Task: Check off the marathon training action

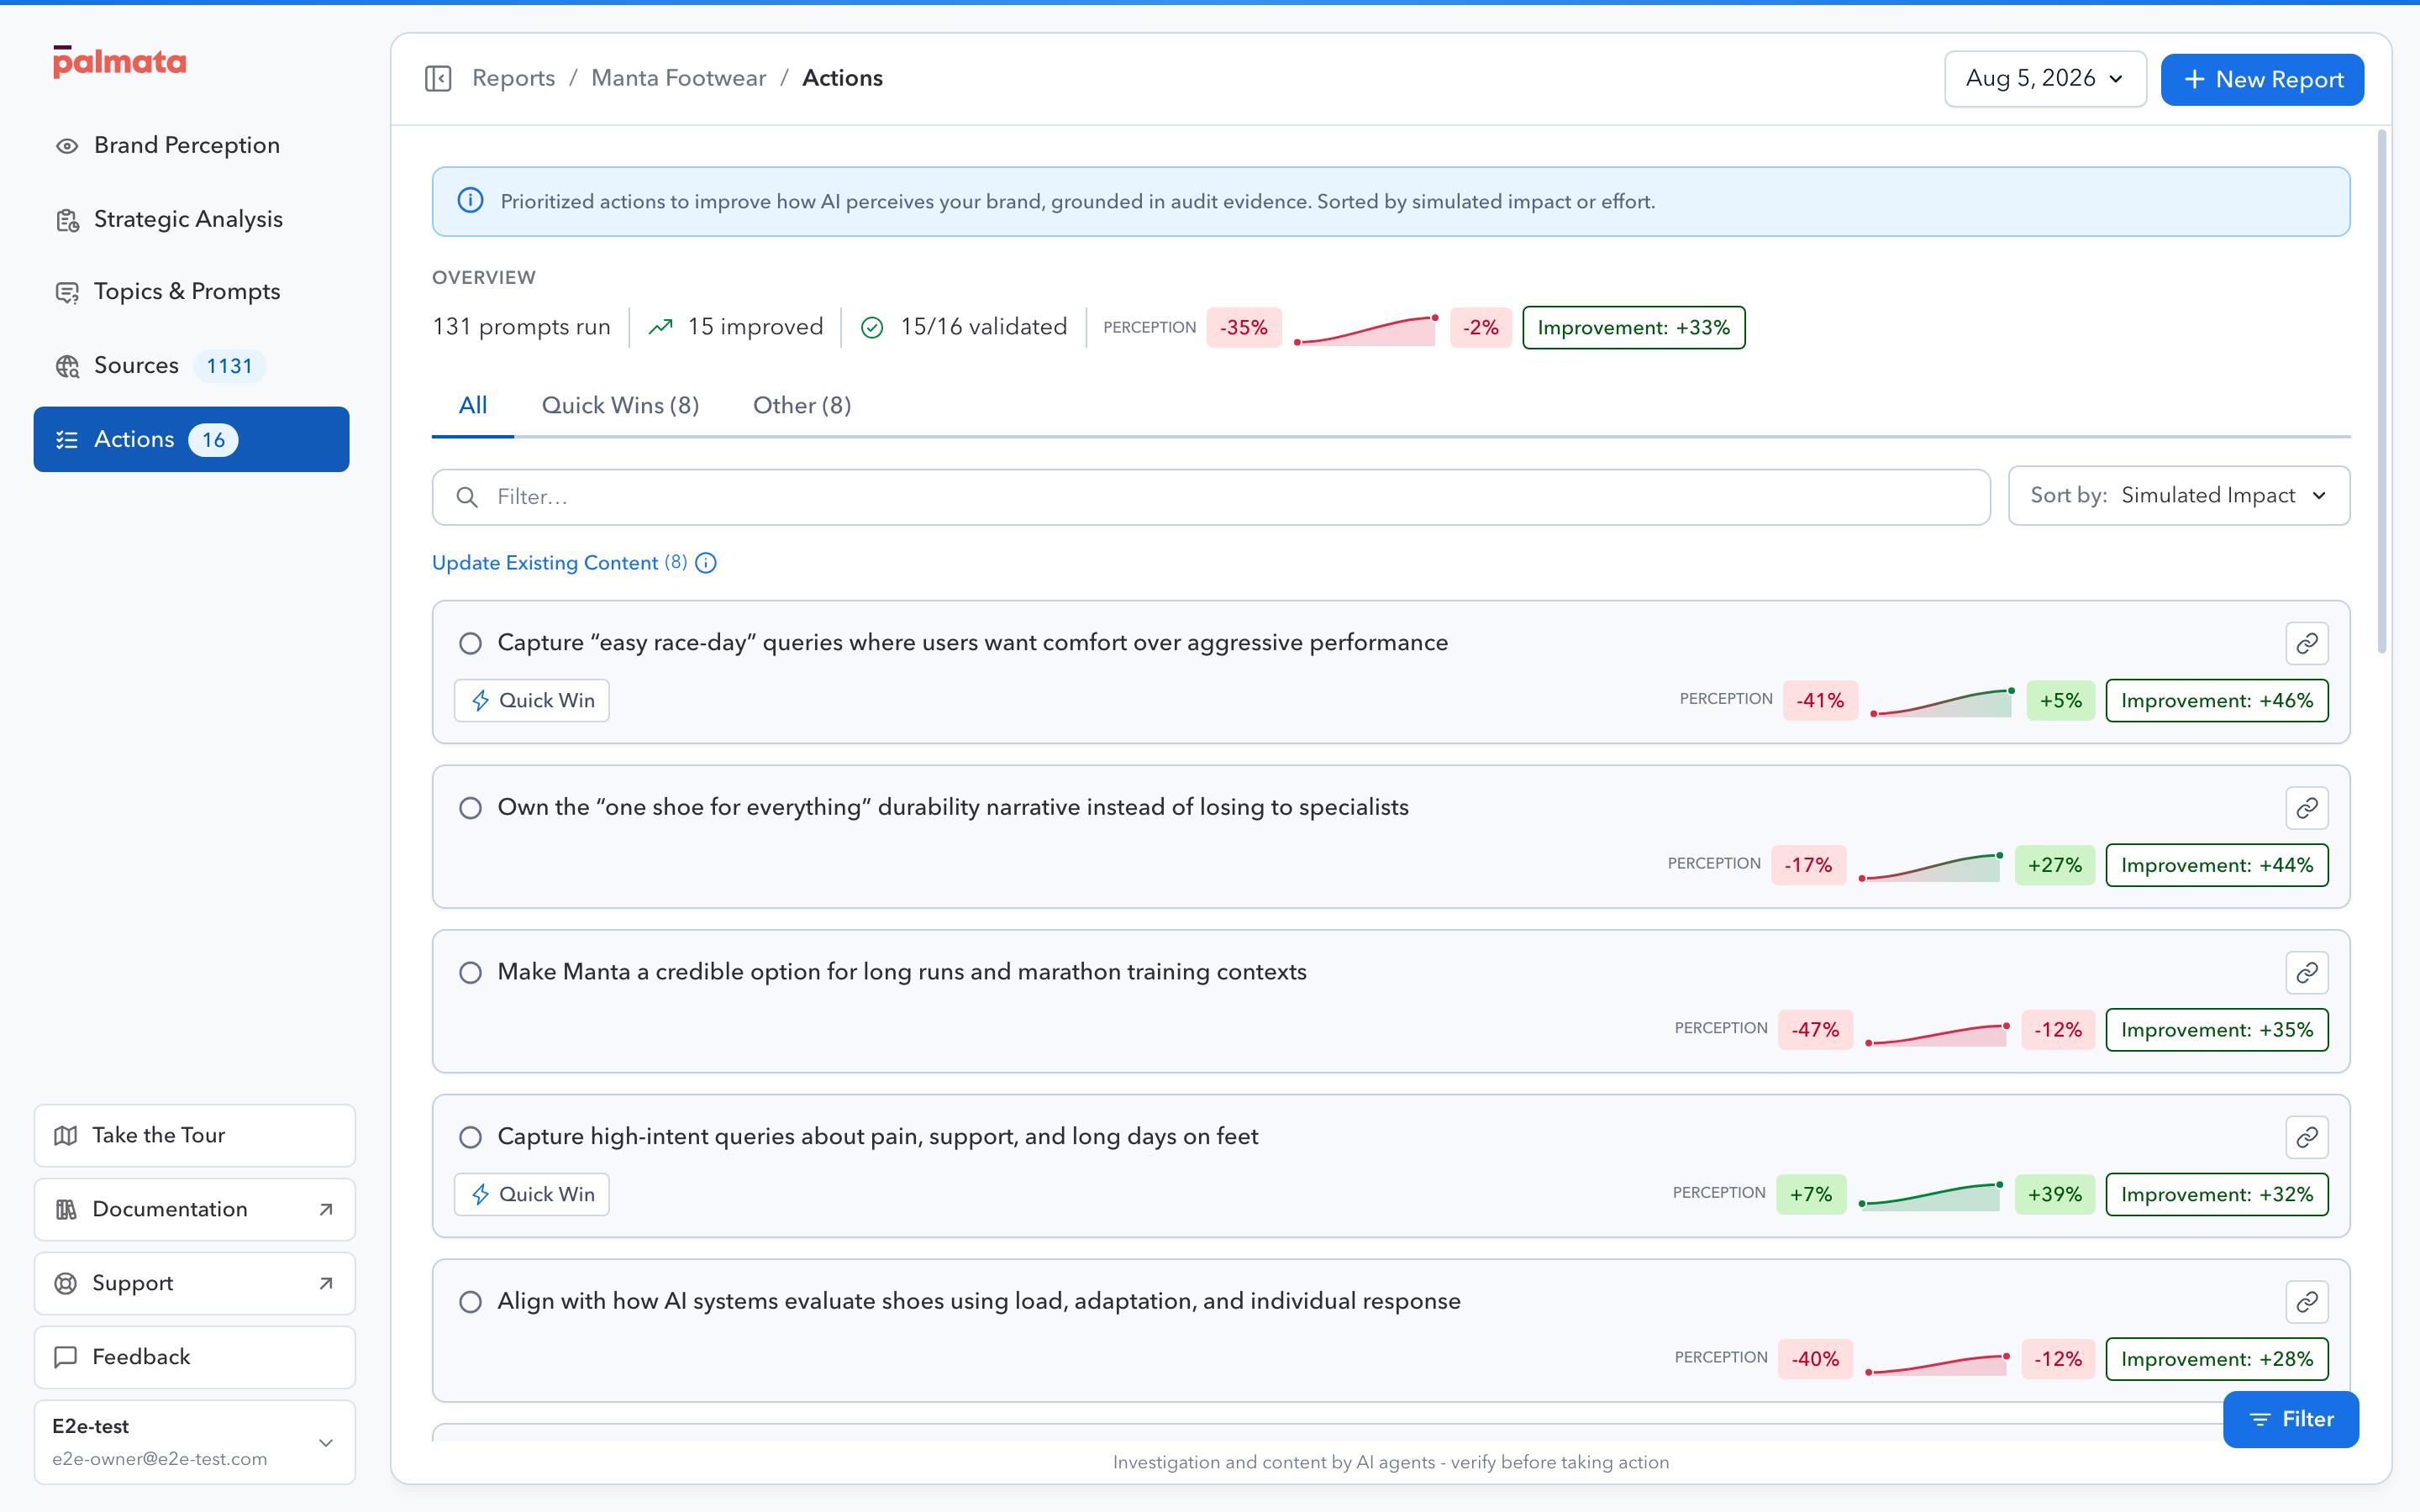Action: pyautogui.click(x=470, y=973)
